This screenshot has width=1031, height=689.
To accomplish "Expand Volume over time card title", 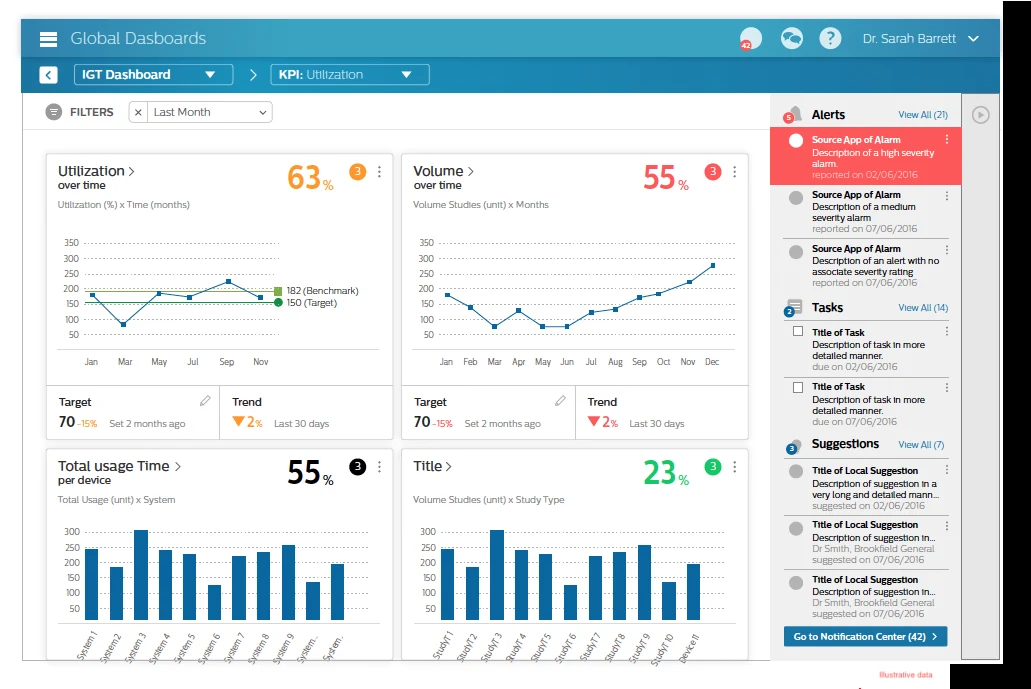I will point(443,172).
